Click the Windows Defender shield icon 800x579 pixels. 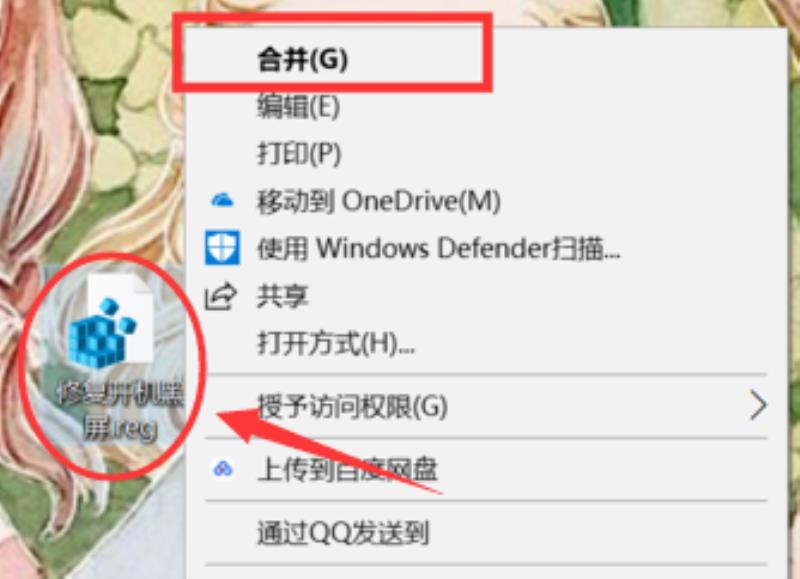(x=222, y=248)
